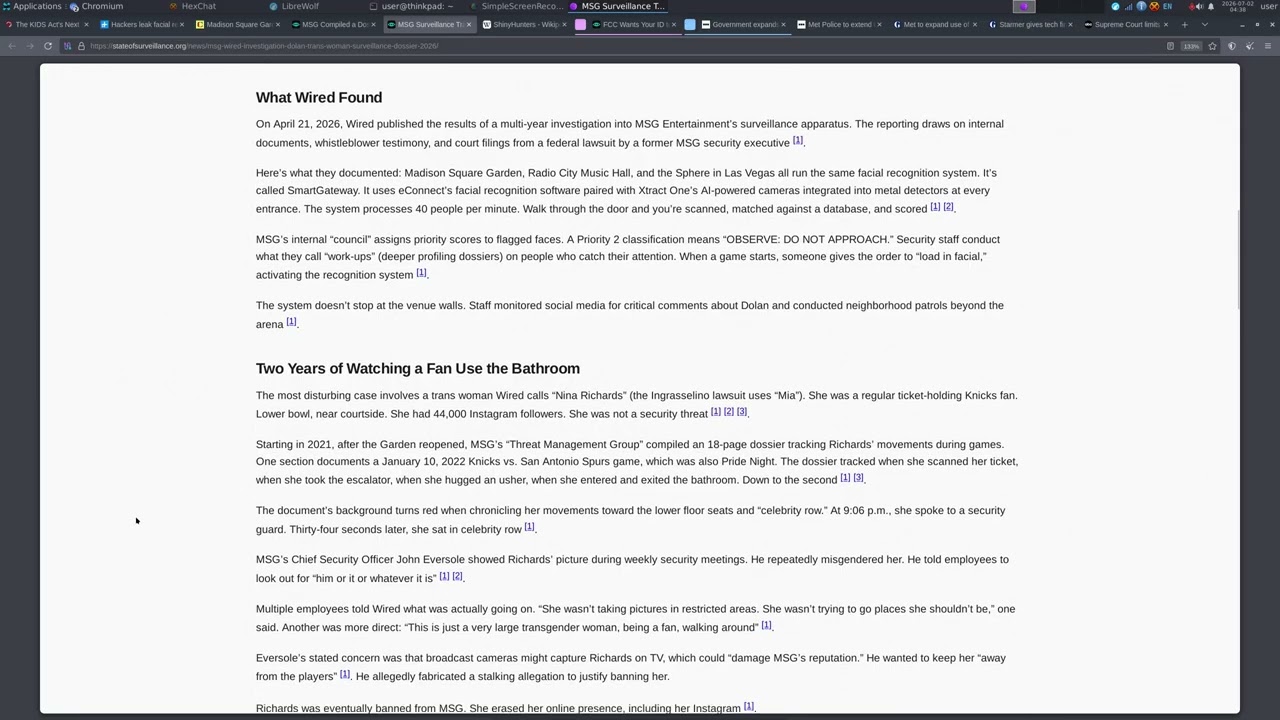This screenshot has height=720, width=1280.
Task: Click the browser forward arrow
Action: coord(29,46)
